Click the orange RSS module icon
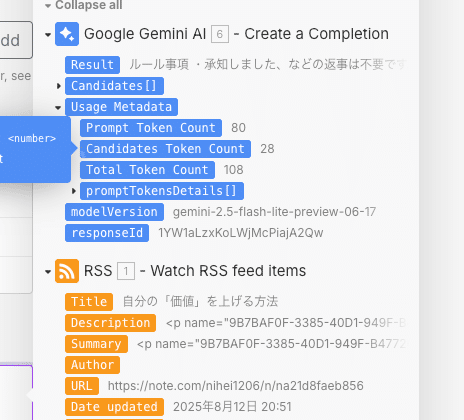The width and height of the screenshot is (464, 420). (67, 271)
